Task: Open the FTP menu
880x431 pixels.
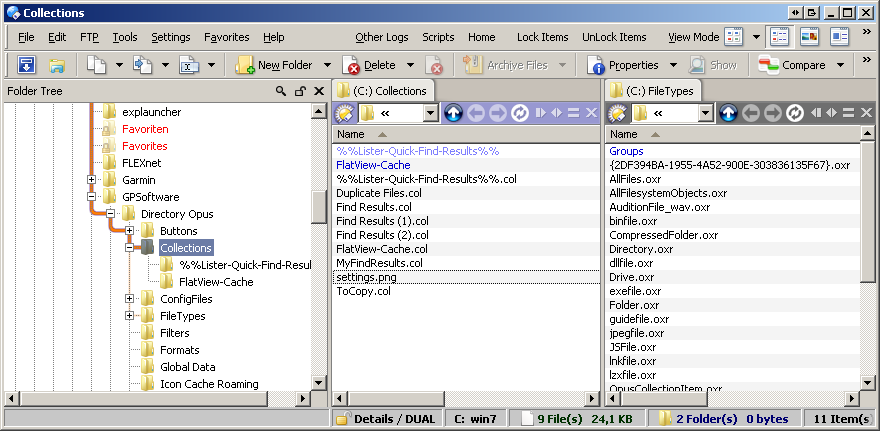Action: point(89,37)
